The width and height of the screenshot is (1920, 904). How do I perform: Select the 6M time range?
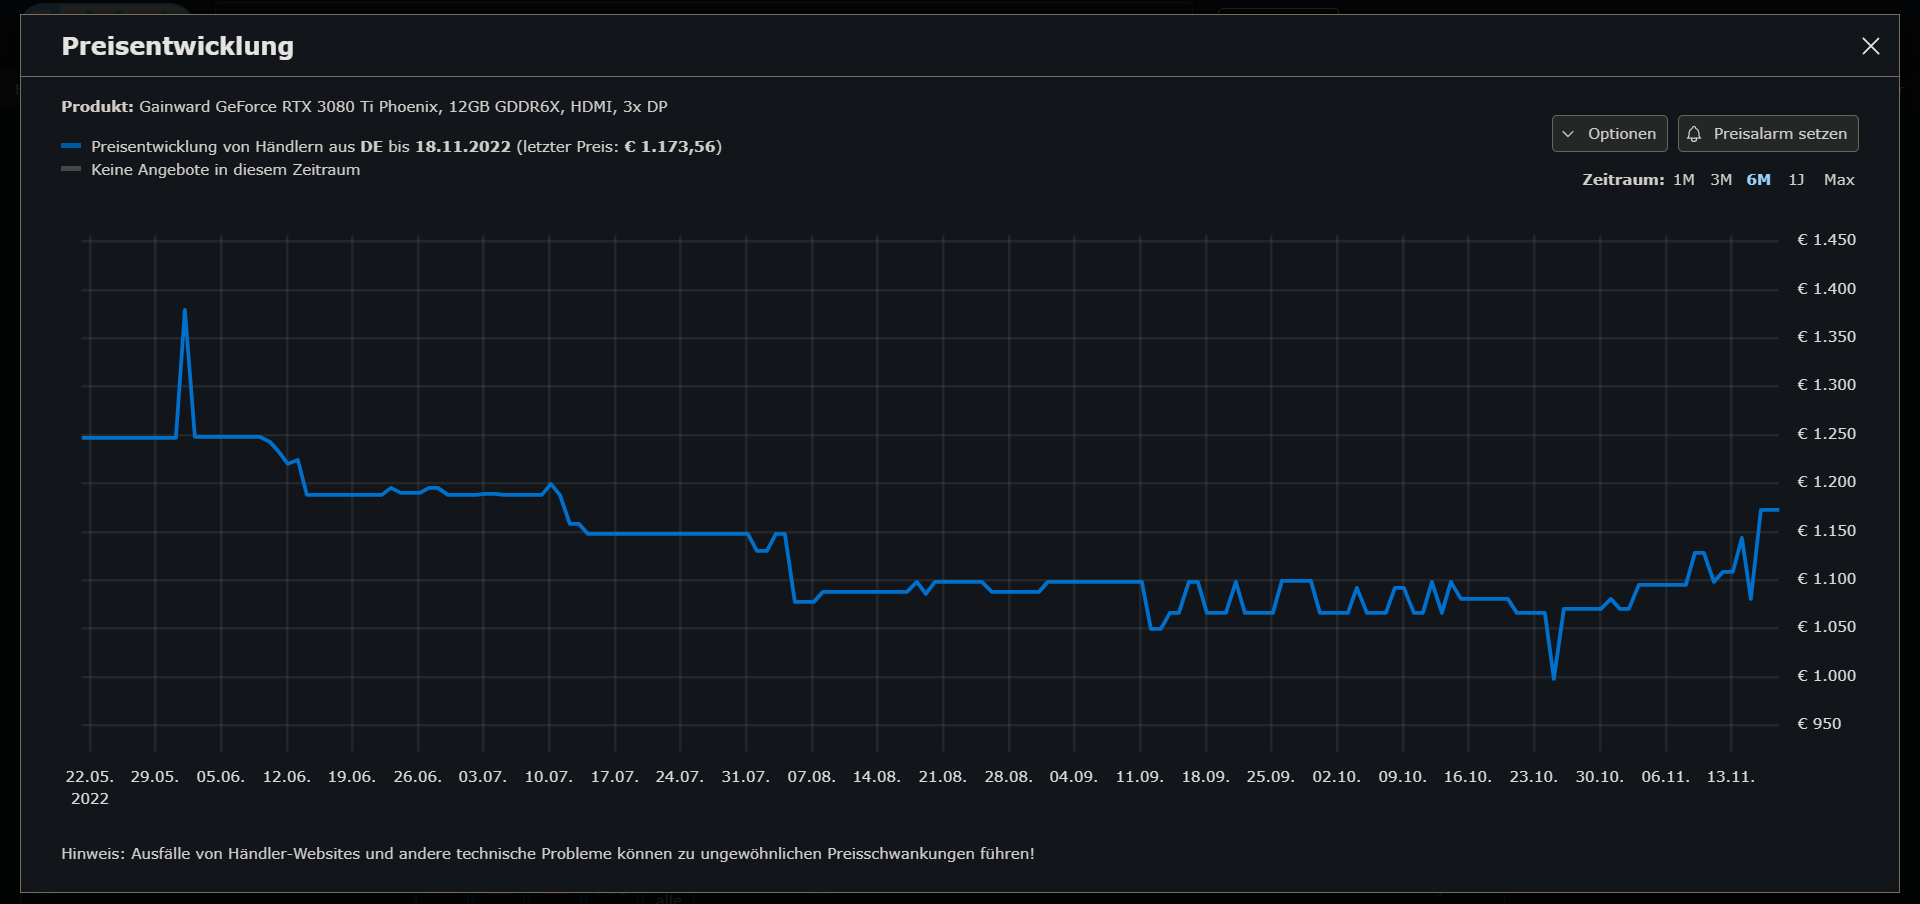(1758, 180)
